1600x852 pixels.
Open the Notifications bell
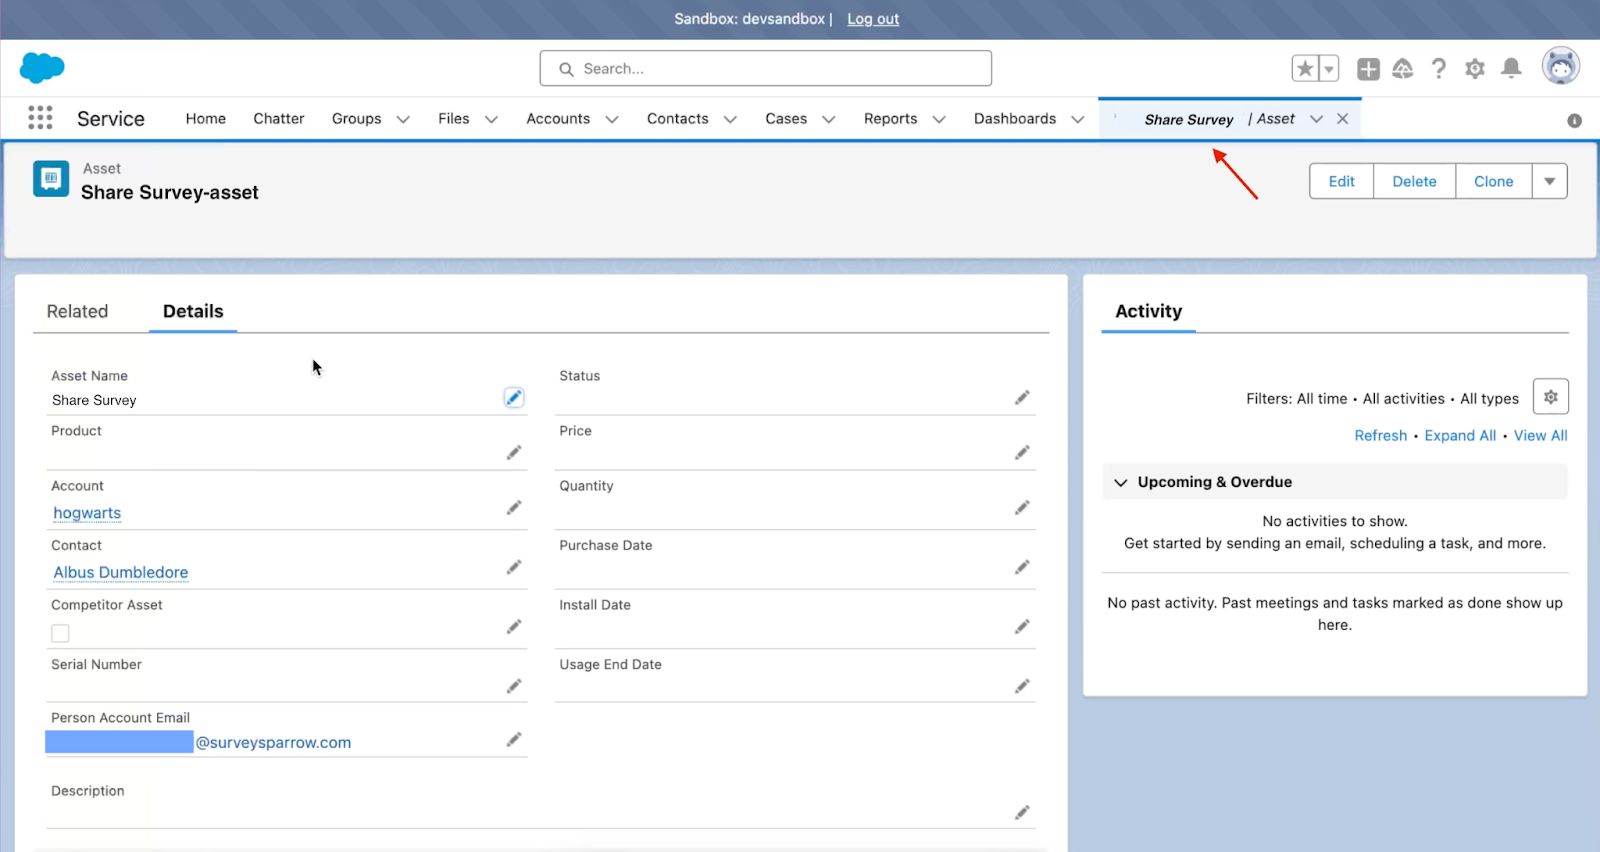(x=1511, y=68)
